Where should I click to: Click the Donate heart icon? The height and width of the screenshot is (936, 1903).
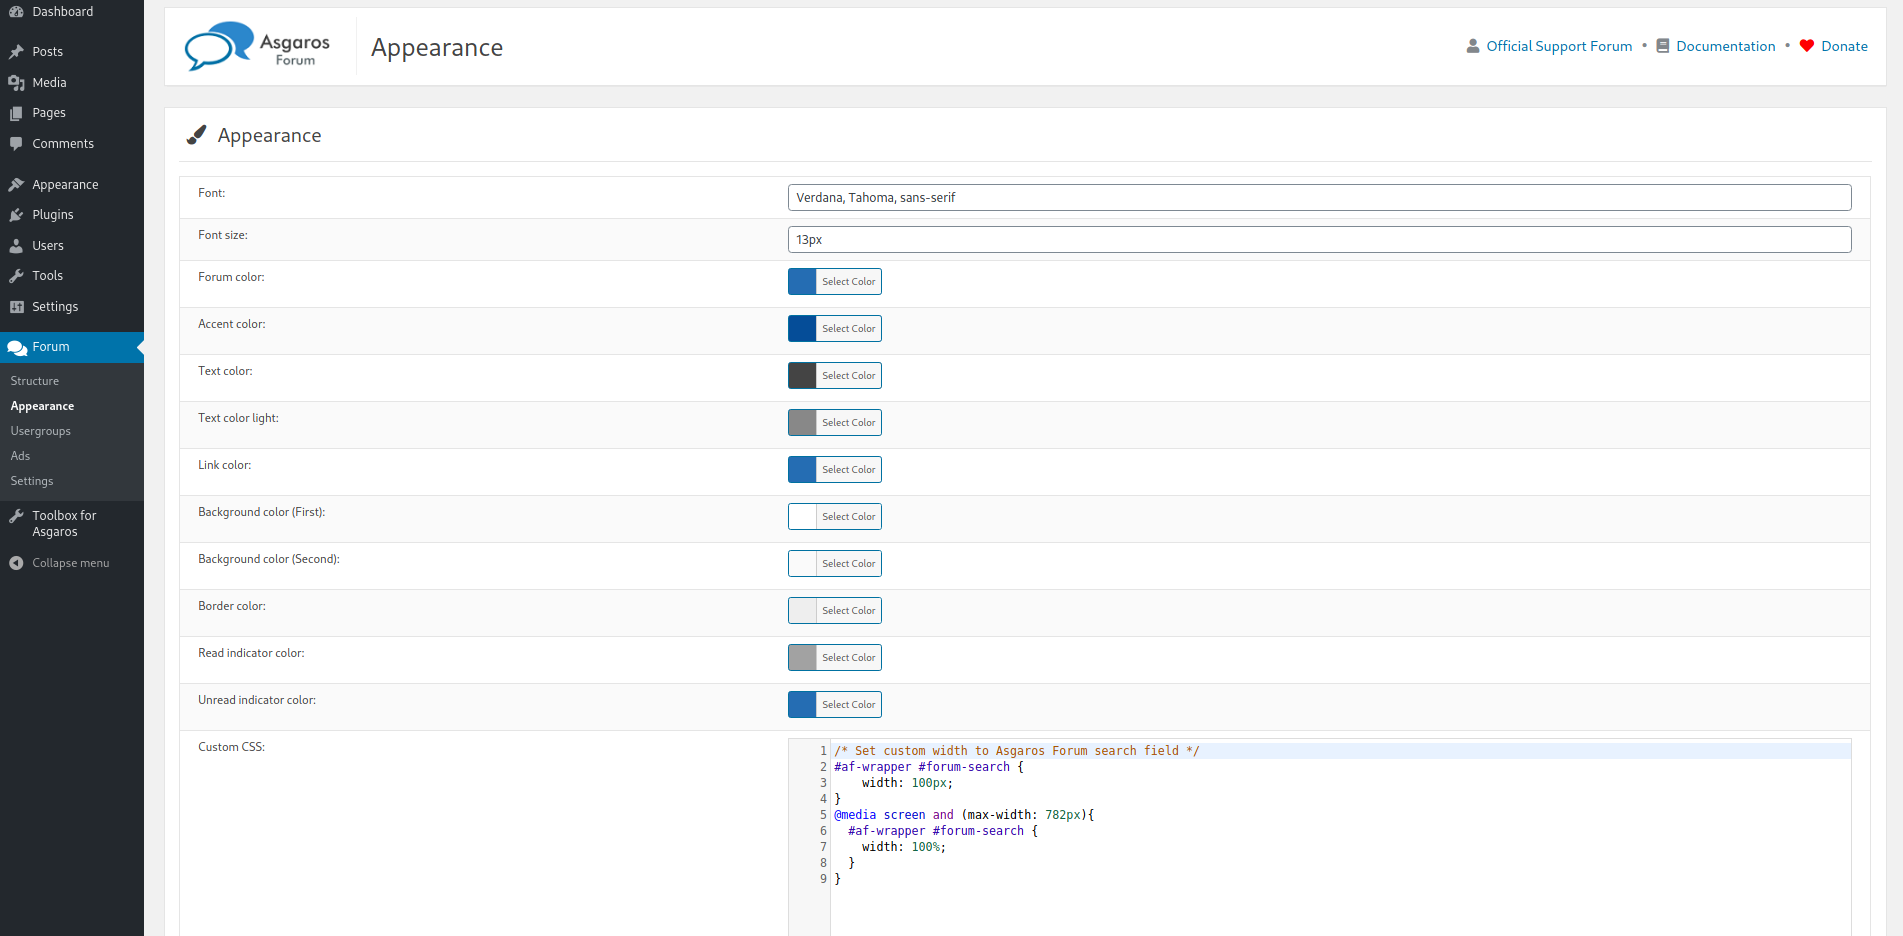tap(1805, 45)
